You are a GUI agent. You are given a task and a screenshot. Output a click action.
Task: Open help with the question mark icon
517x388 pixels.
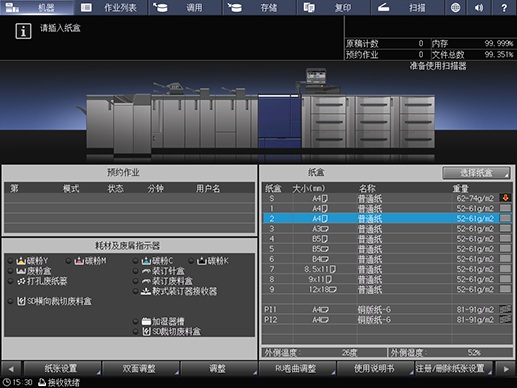pyautogui.click(x=504, y=7)
